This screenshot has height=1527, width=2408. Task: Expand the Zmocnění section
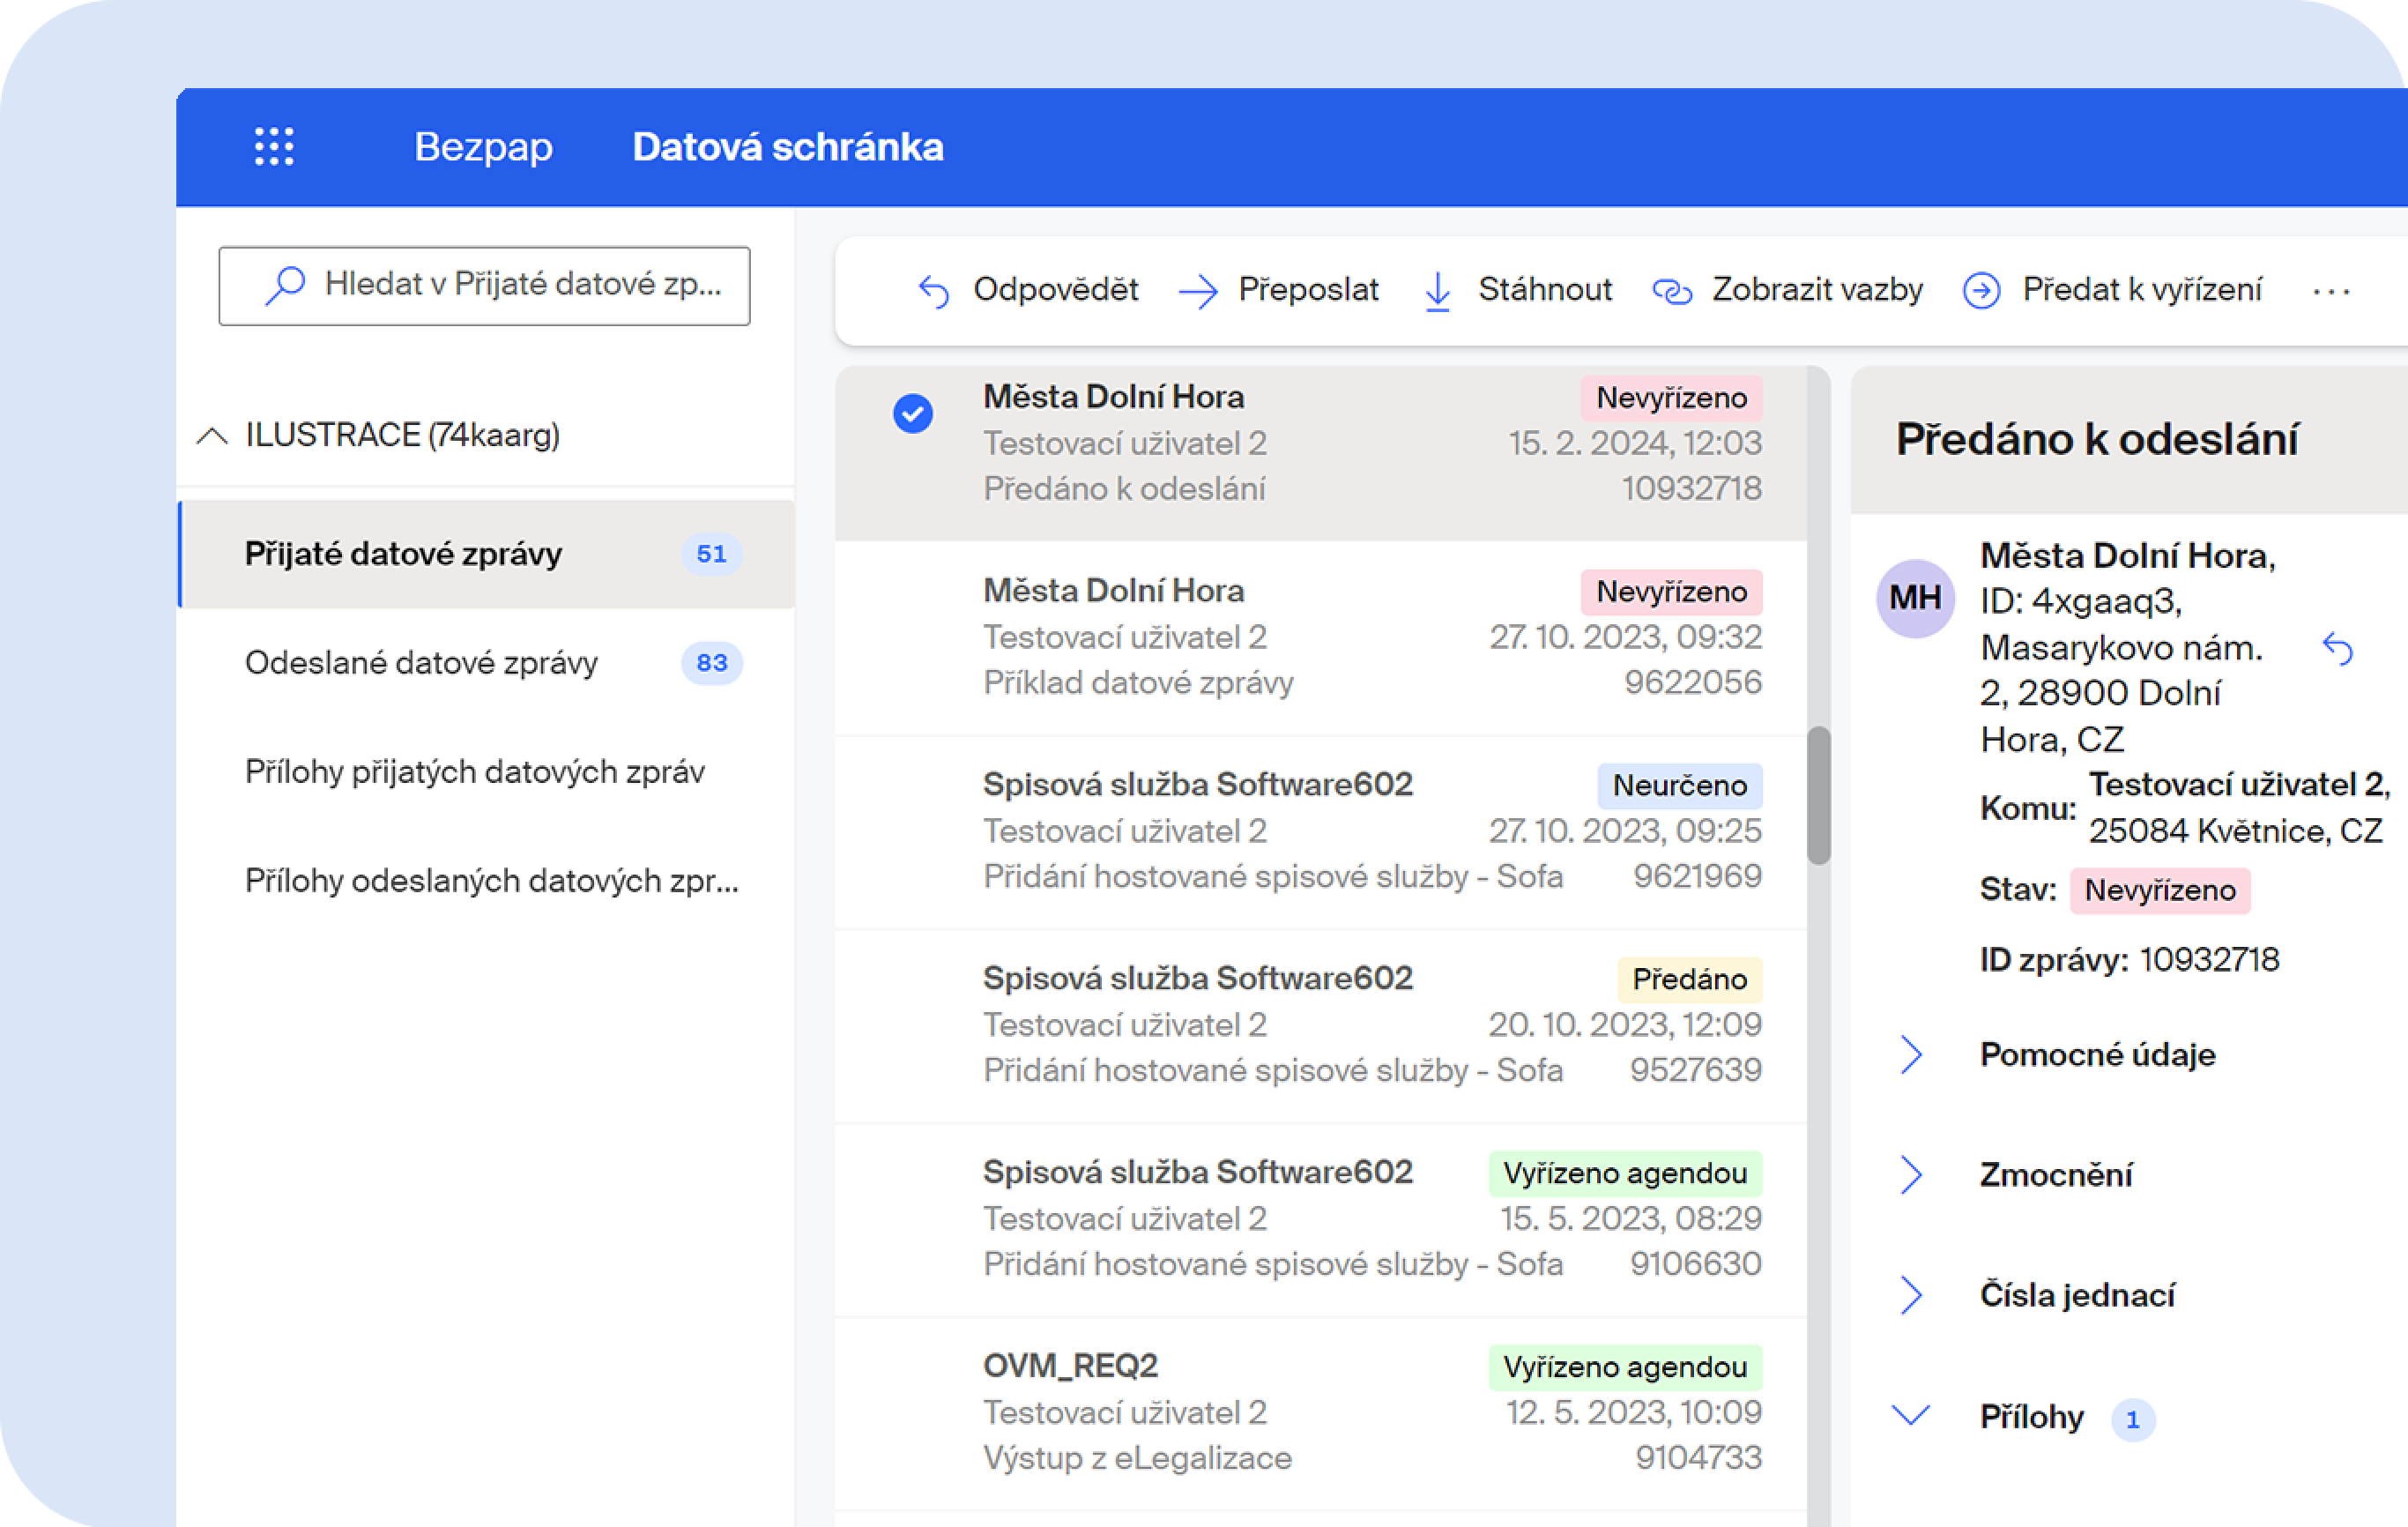click(1910, 1174)
